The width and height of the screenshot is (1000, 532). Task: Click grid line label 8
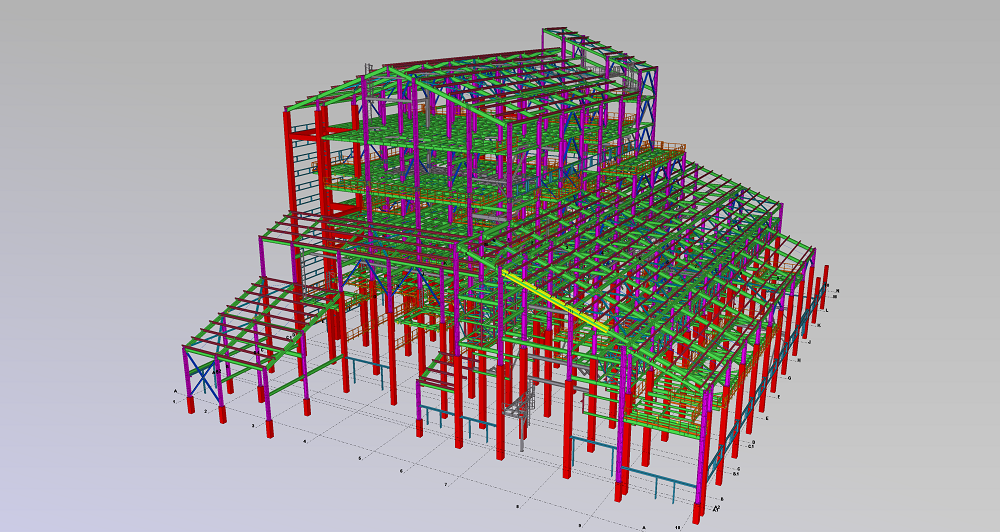(x=517, y=506)
